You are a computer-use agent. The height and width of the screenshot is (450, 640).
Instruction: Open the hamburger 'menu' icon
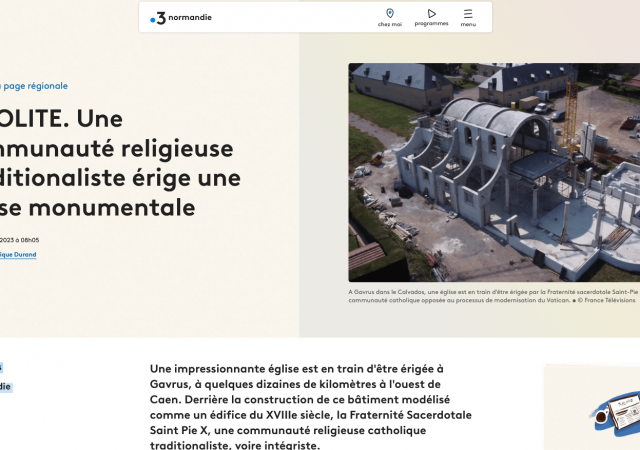[x=468, y=15]
